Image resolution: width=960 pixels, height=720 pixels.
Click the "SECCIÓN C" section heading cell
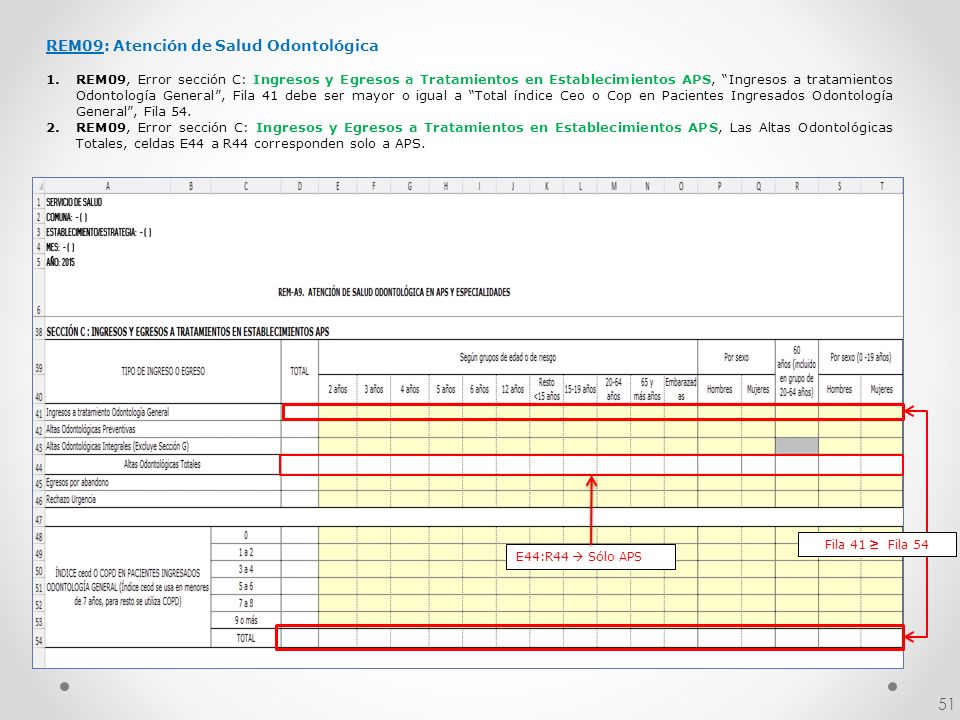187,332
